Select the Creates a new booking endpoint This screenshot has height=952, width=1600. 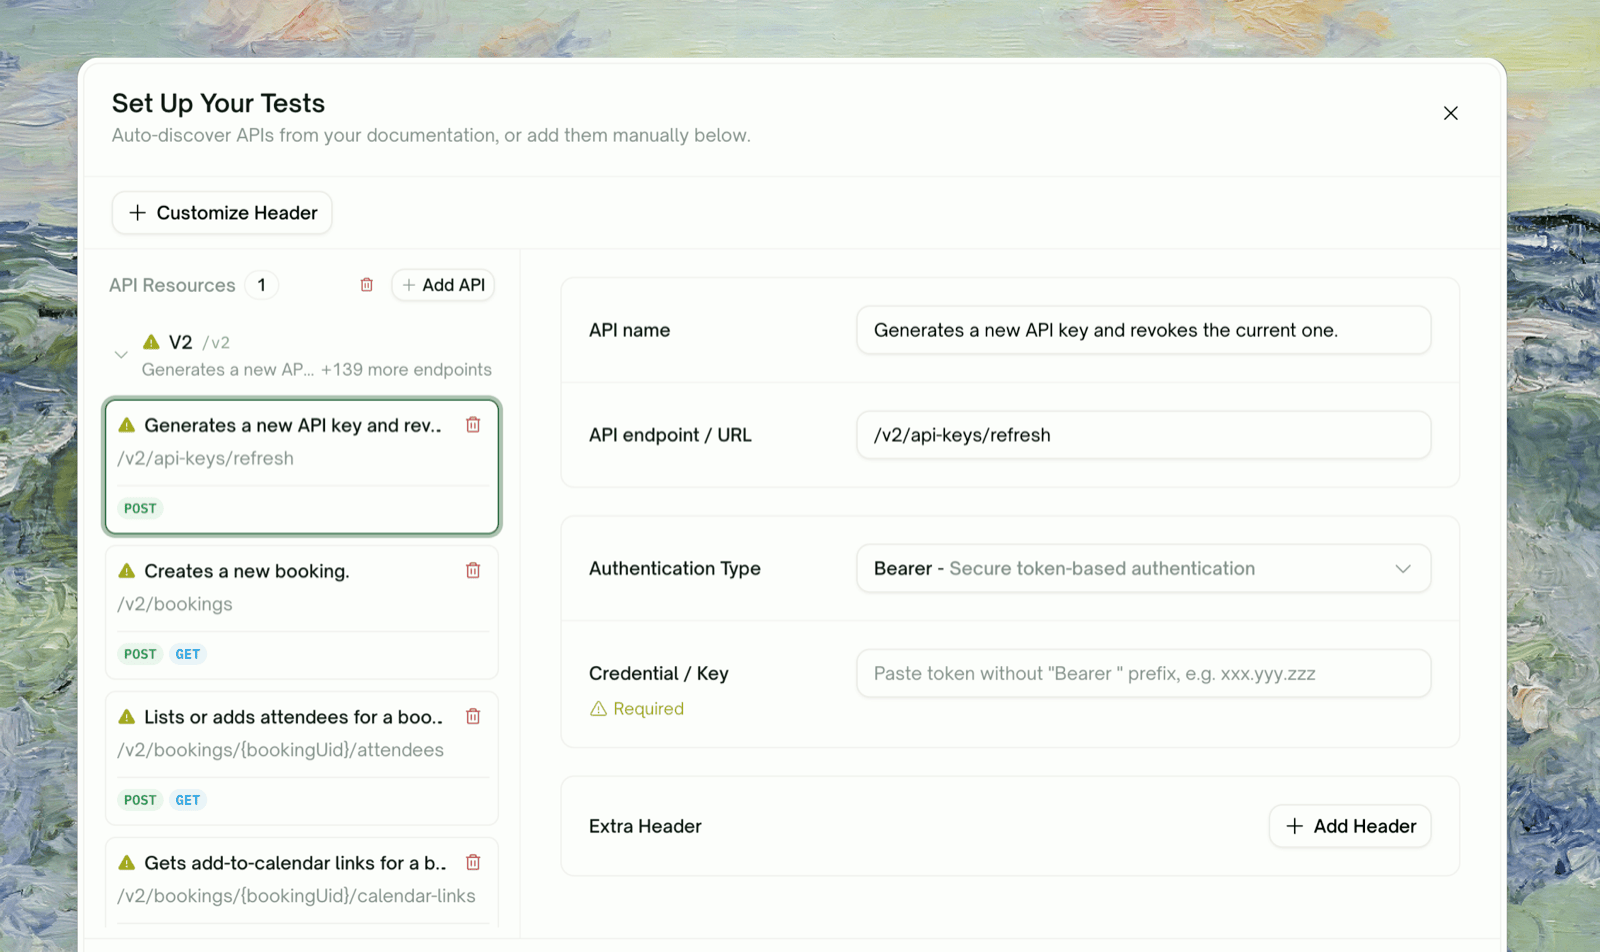302,612
